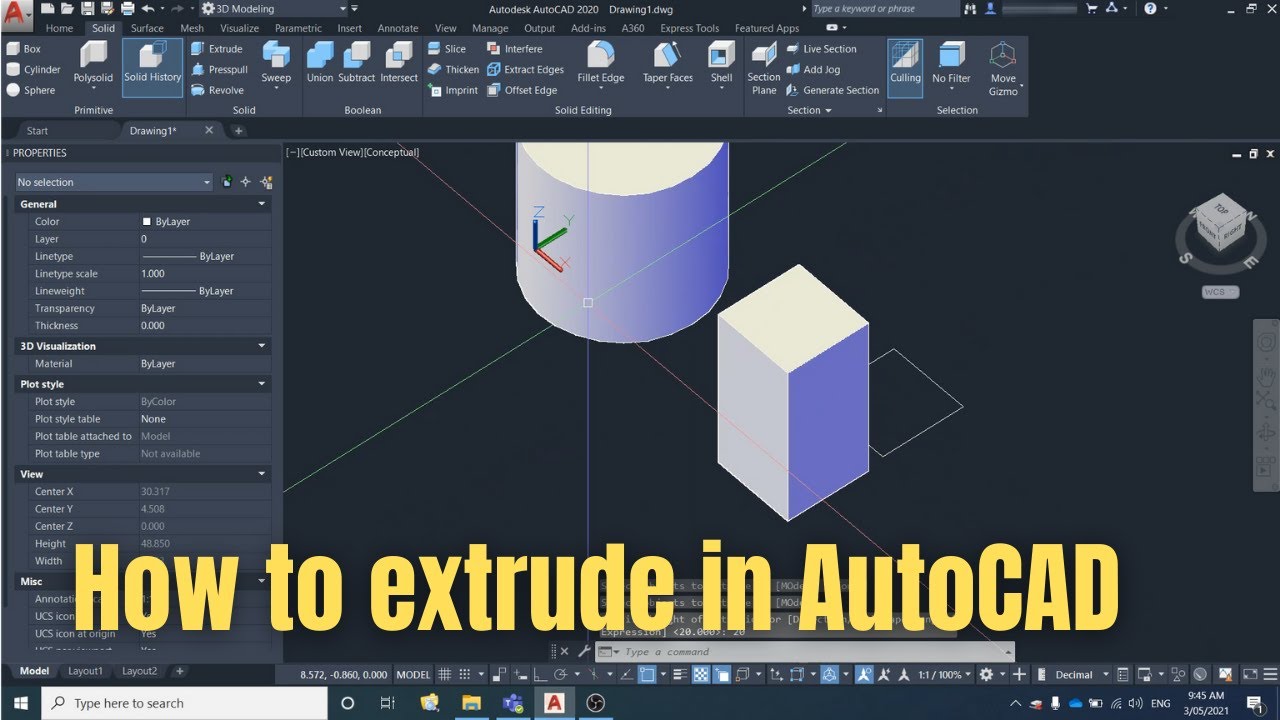1280x720 pixels.
Task: Switch to the Visualize ribbon tab
Action: pyautogui.click(x=238, y=28)
